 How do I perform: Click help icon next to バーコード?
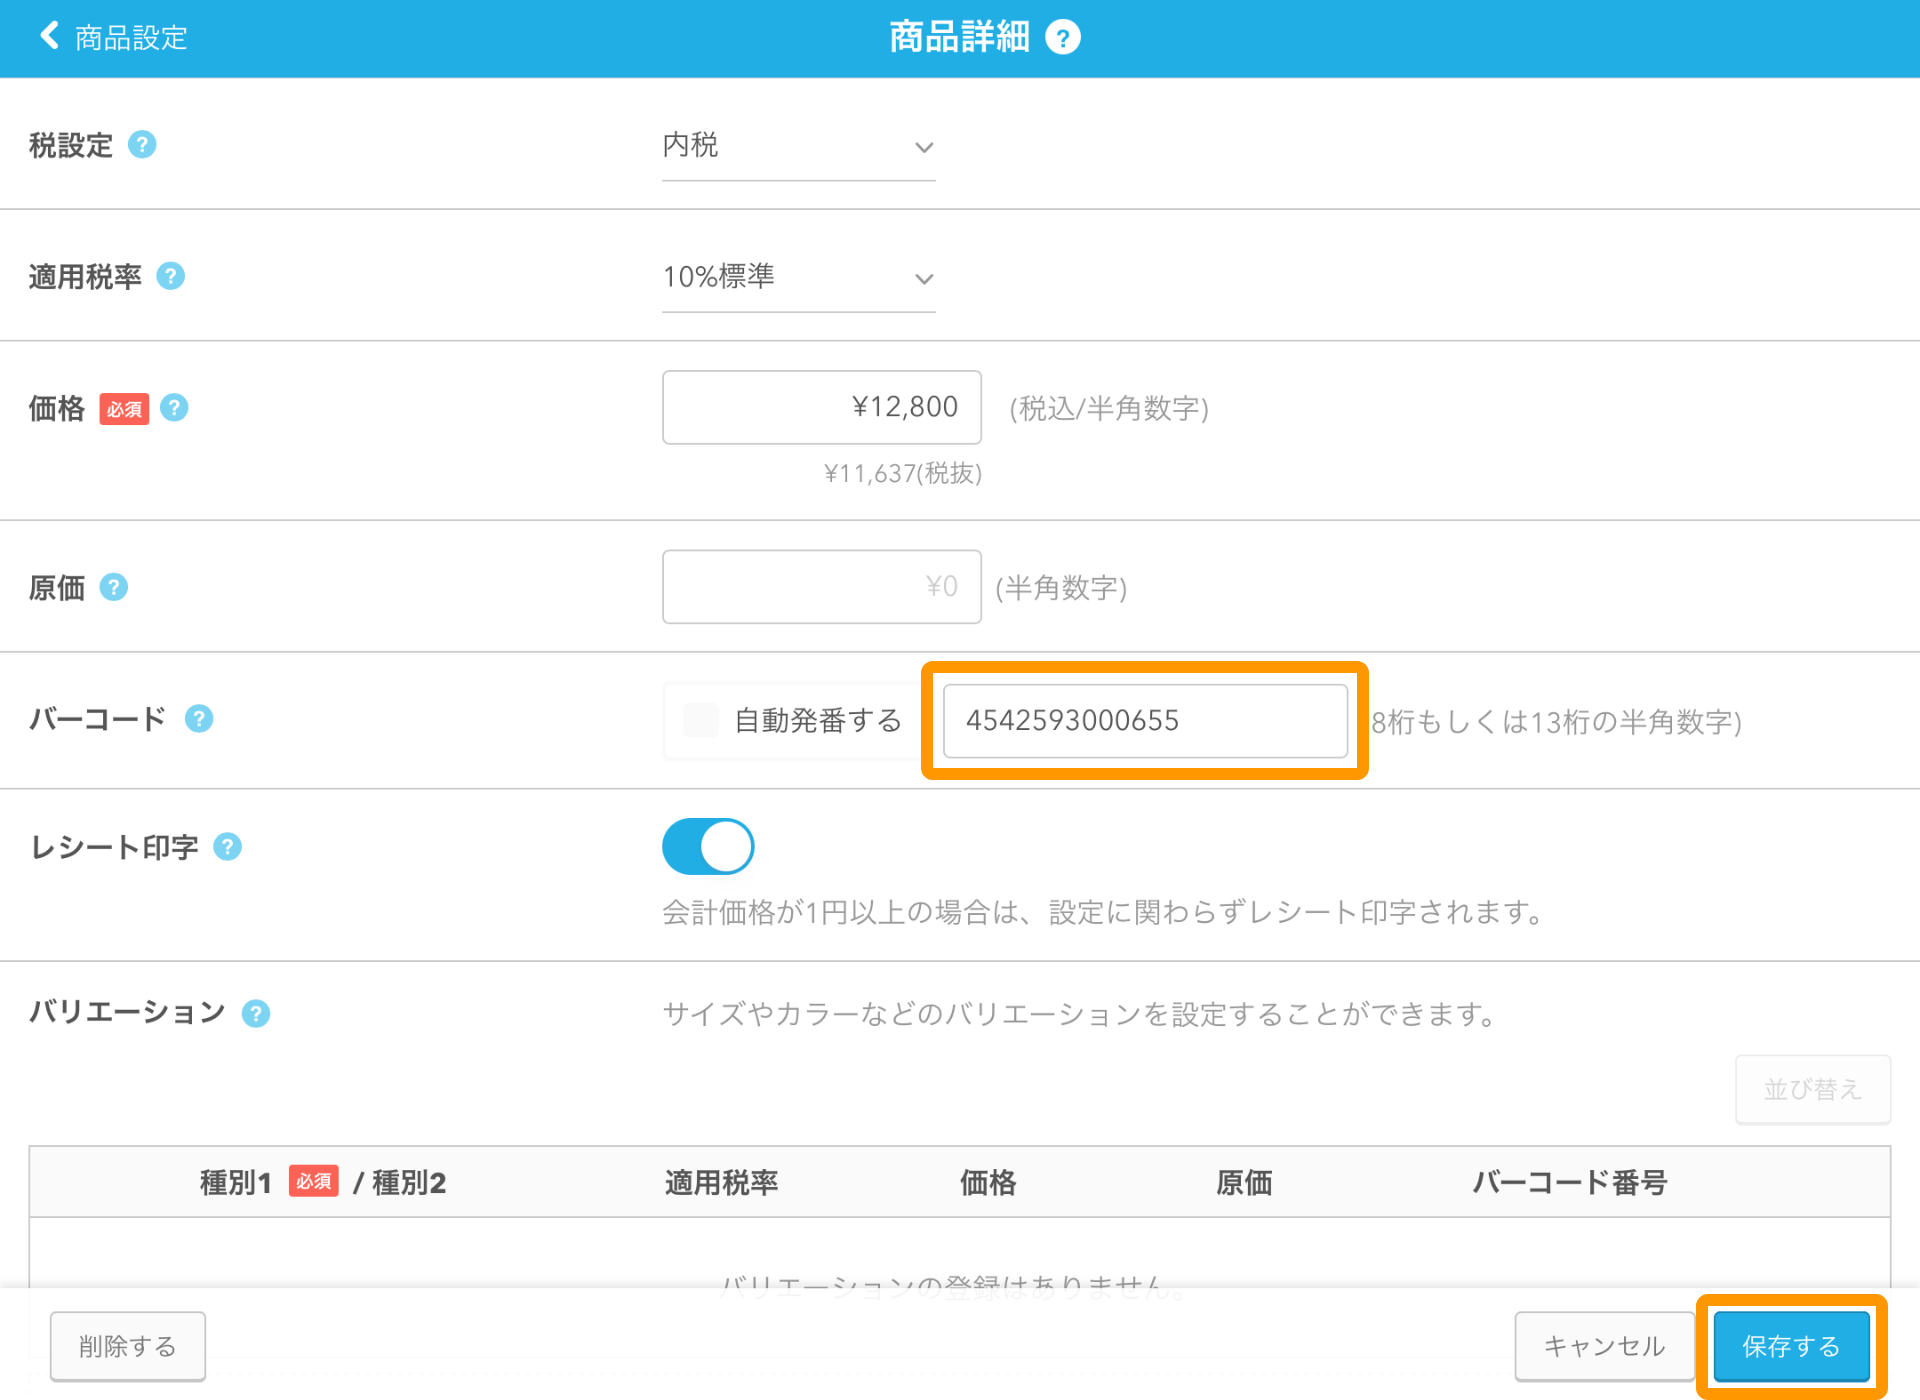click(x=199, y=719)
